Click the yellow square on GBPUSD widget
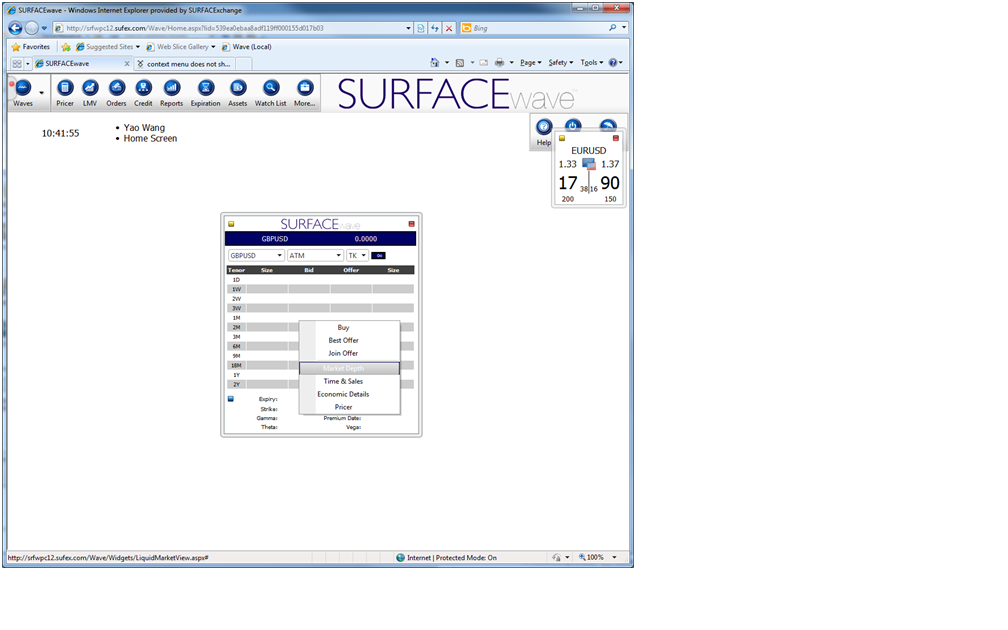The image size is (1008, 630). [231, 224]
